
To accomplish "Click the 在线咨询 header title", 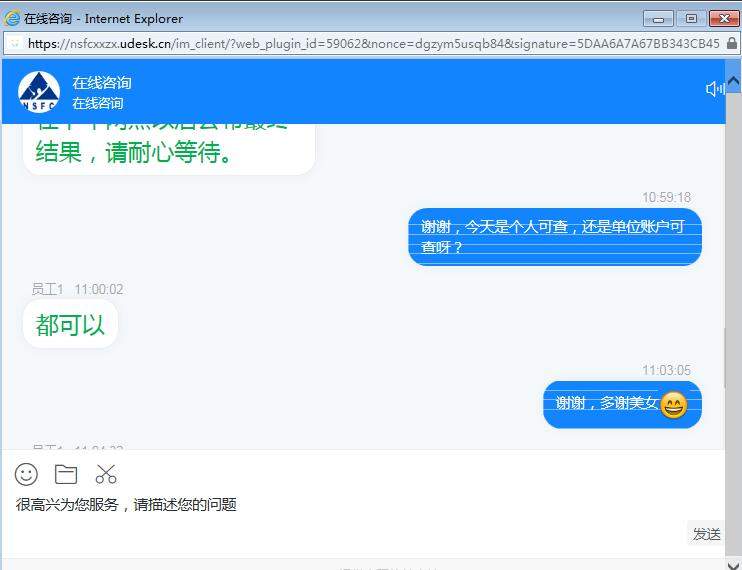I will [102, 83].
